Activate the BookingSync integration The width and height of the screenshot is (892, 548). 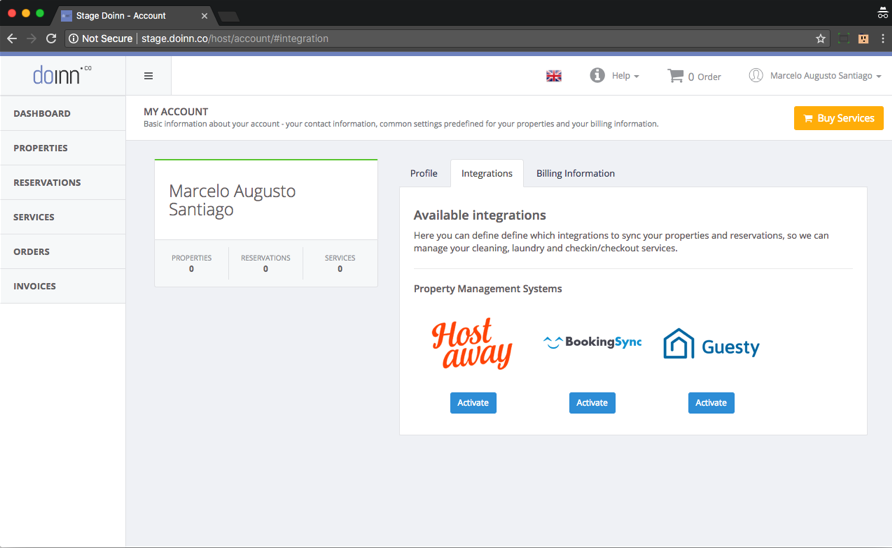pyautogui.click(x=592, y=402)
